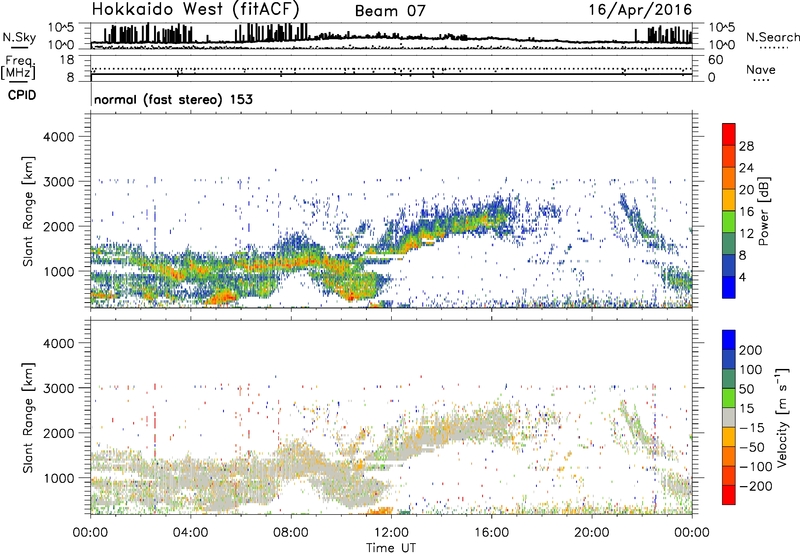Image resolution: width=800 pixels, height=554 pixels.
Task: Click the '4000' tick on power panel
Action: point(59,137)
